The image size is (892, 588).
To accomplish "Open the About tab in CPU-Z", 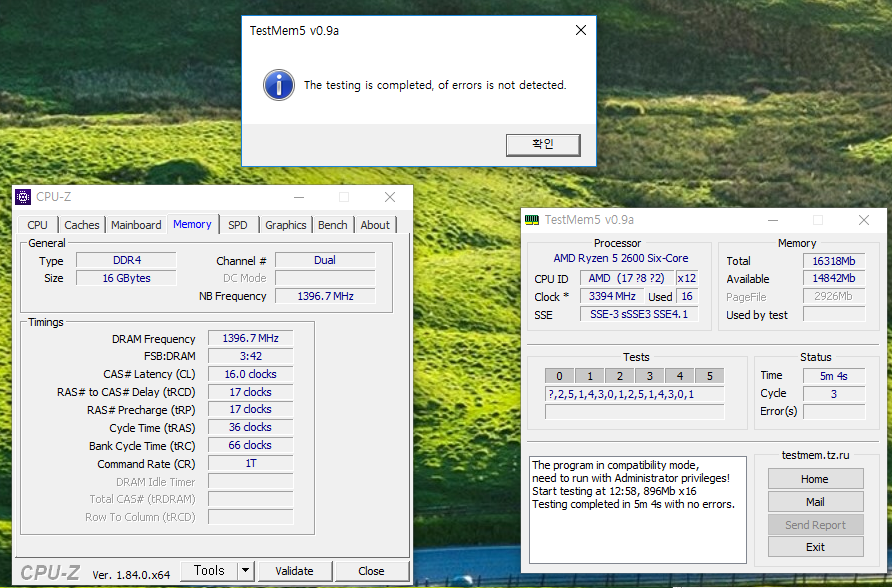I will (375, 225).
